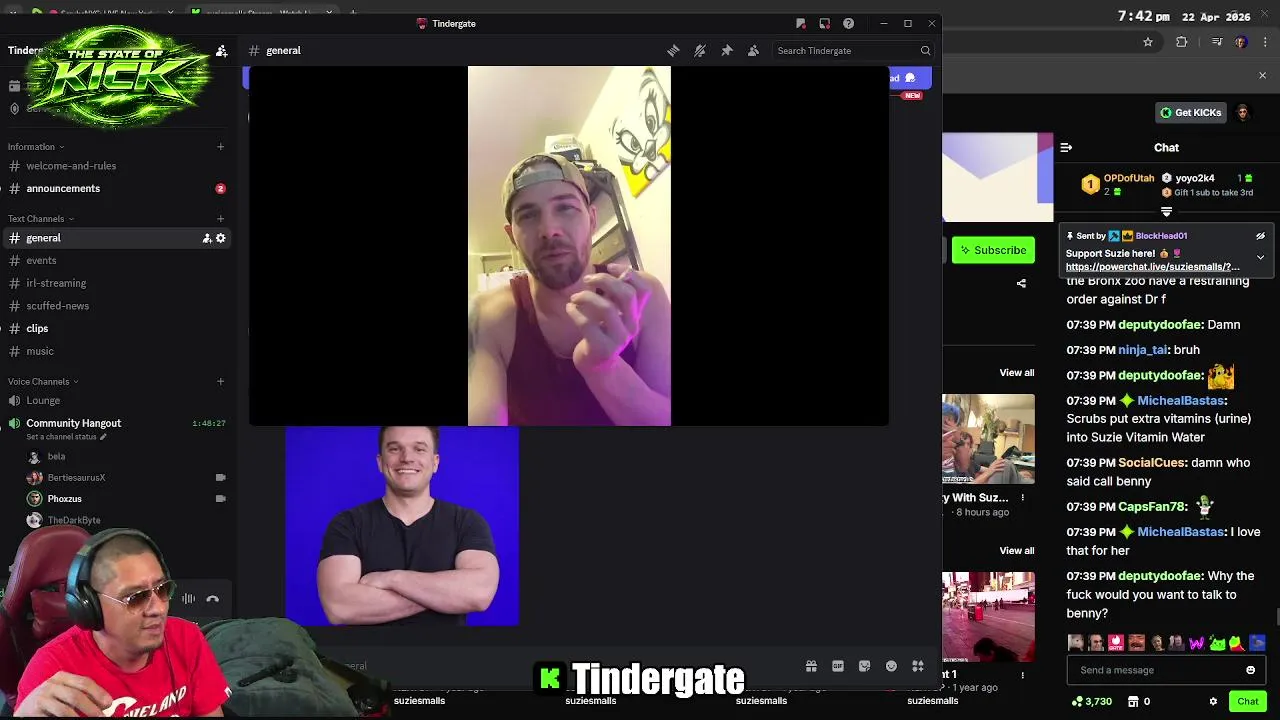Set a channel status for Community Hangout

66,437
